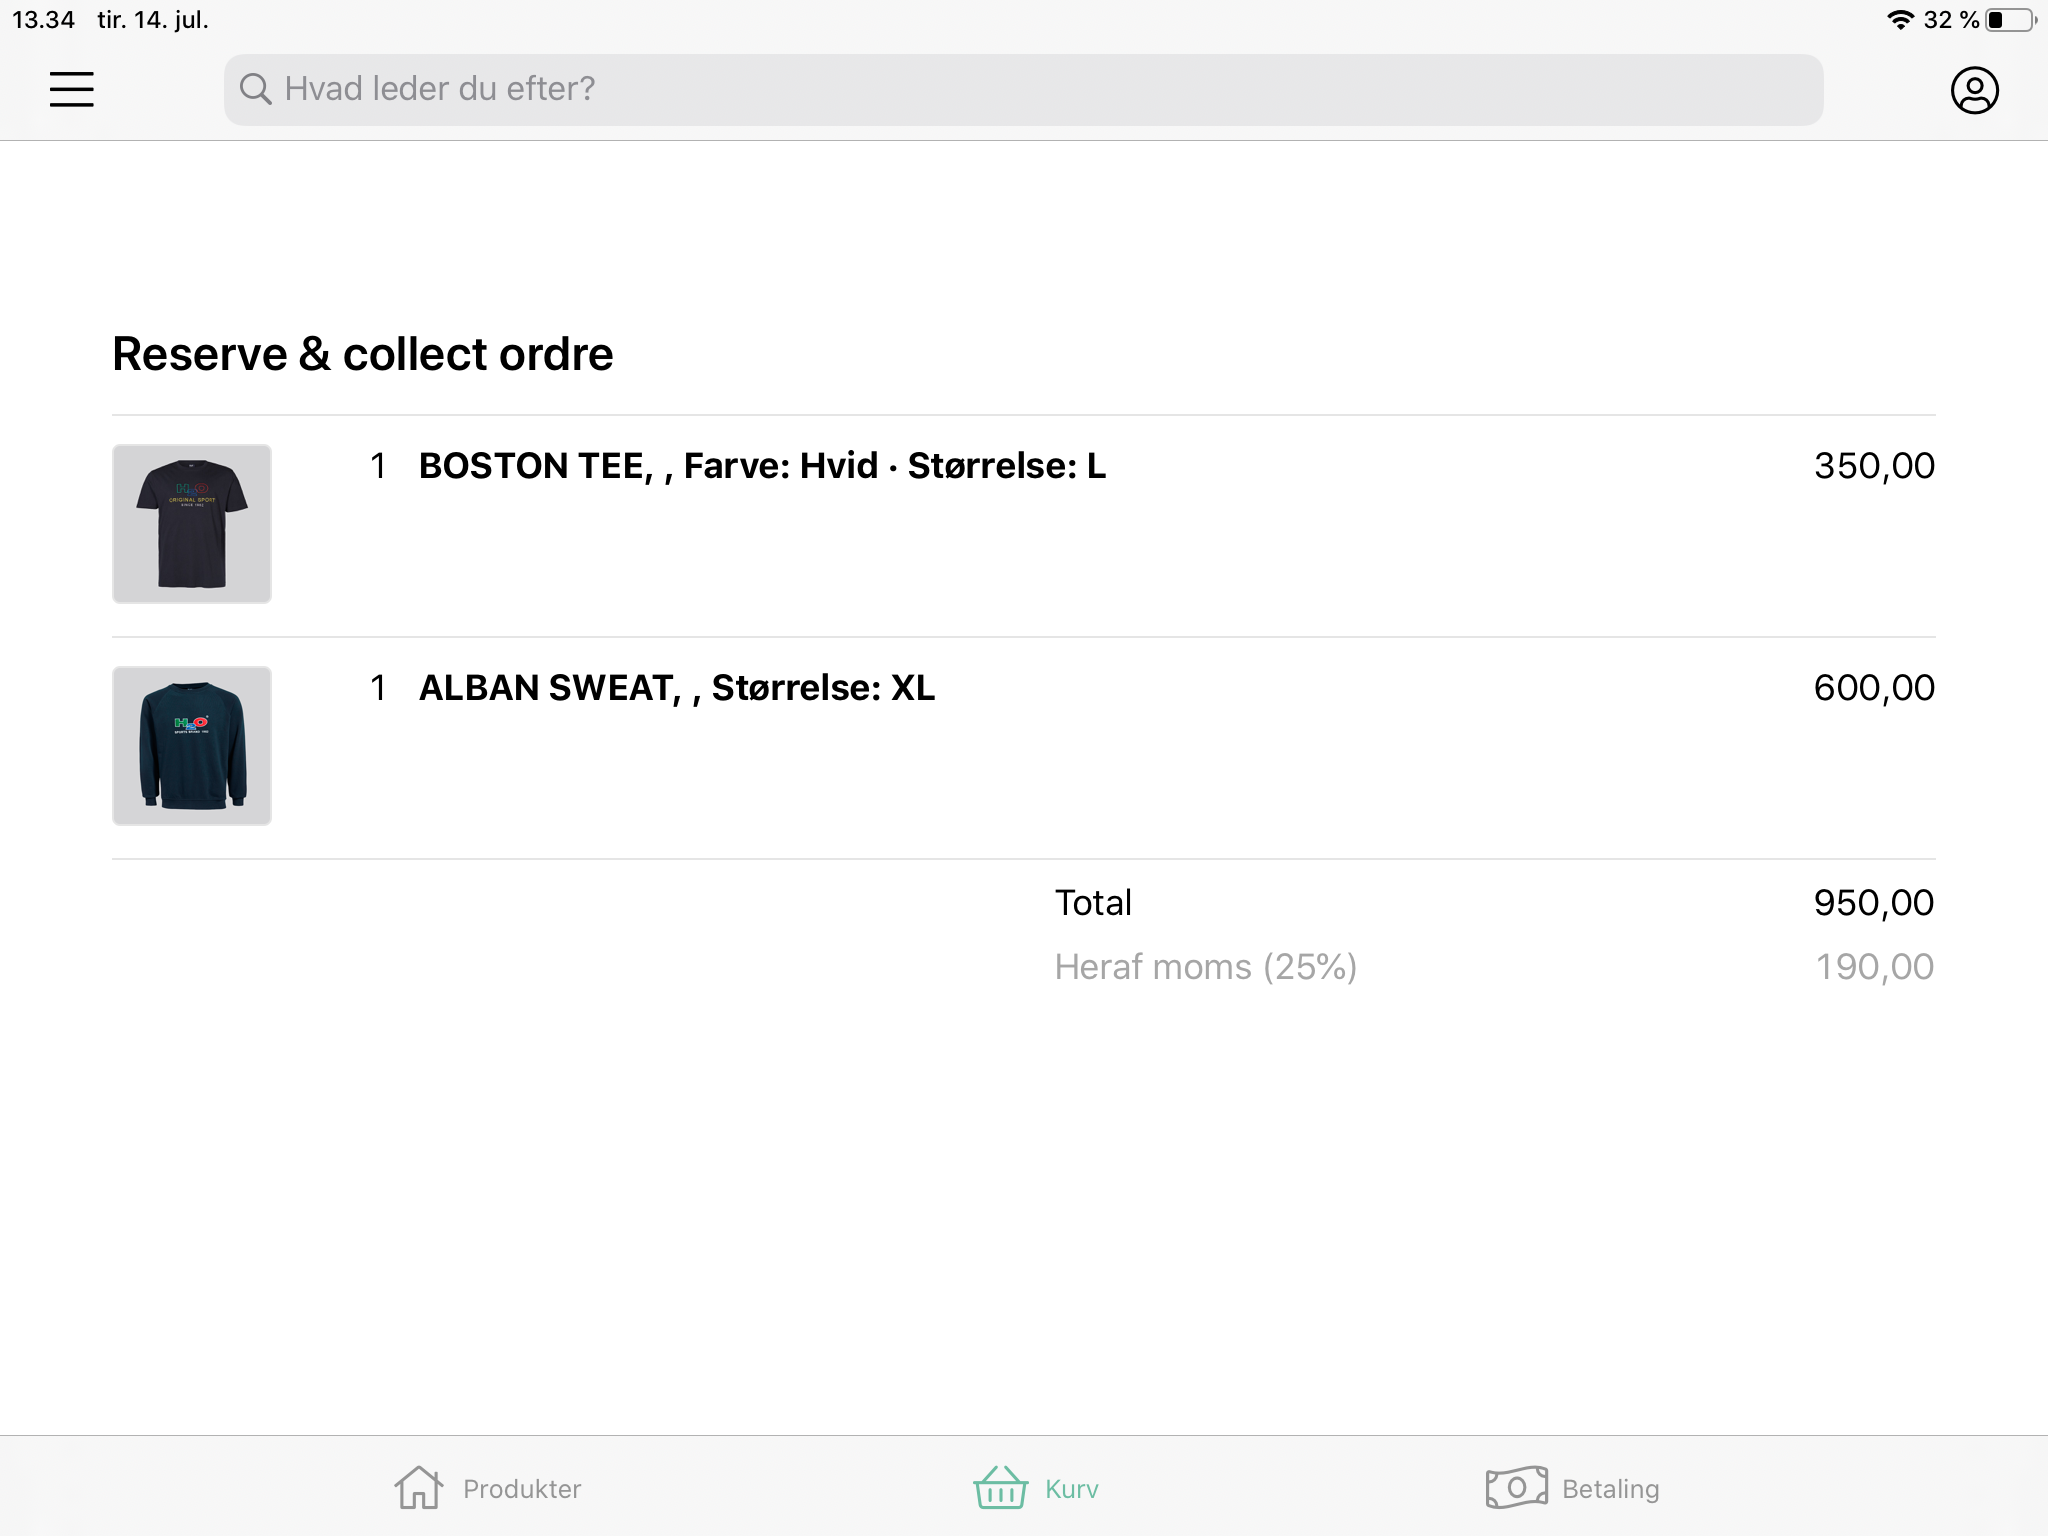
Task: Focus the "Hvad leder du efter?" search field
Action: tap(1022, 89)
